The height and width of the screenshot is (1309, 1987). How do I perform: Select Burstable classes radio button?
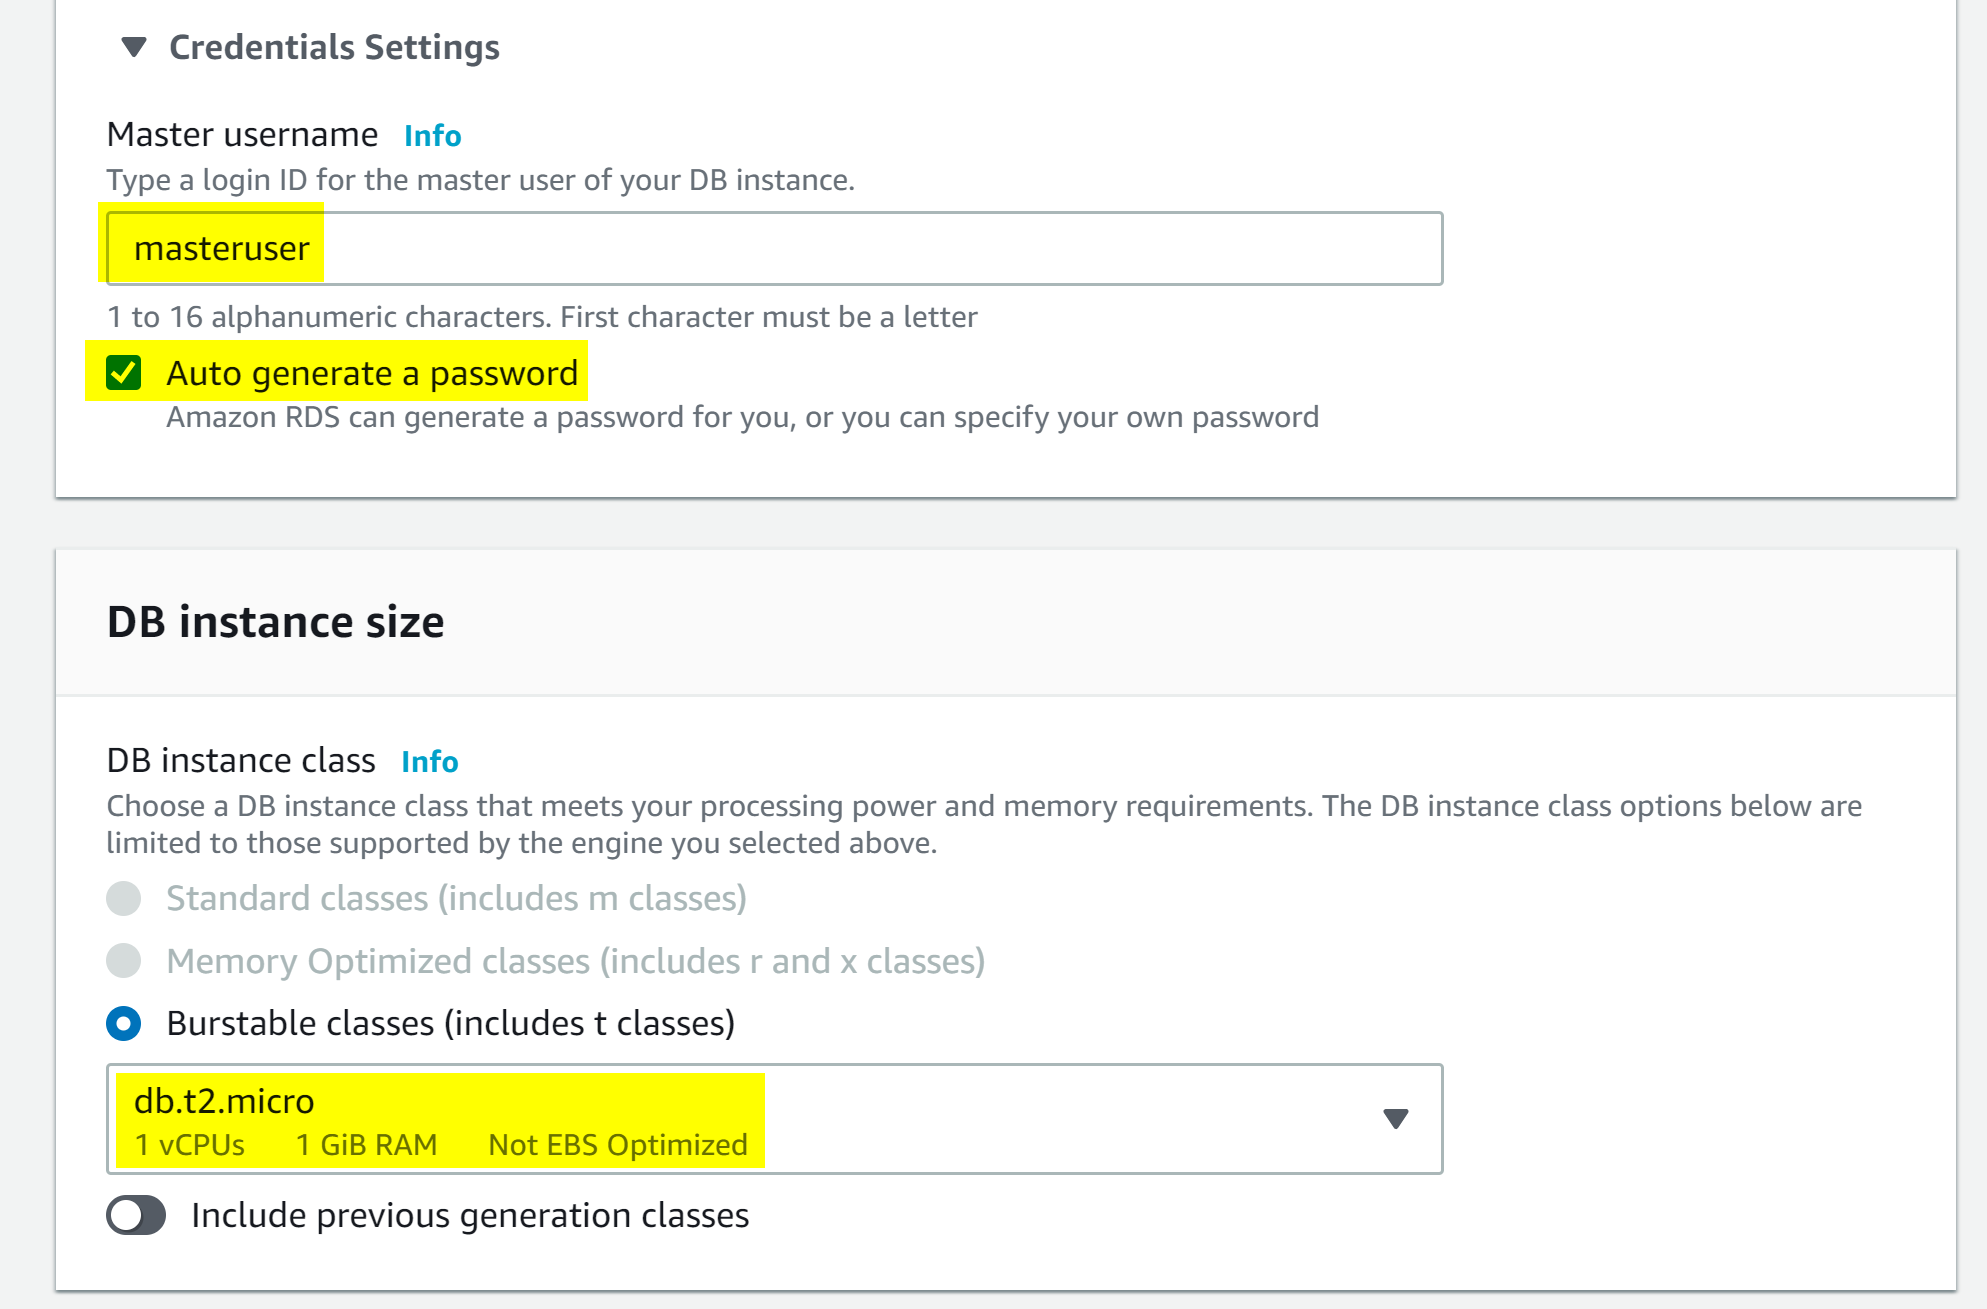pos(124,1023)
